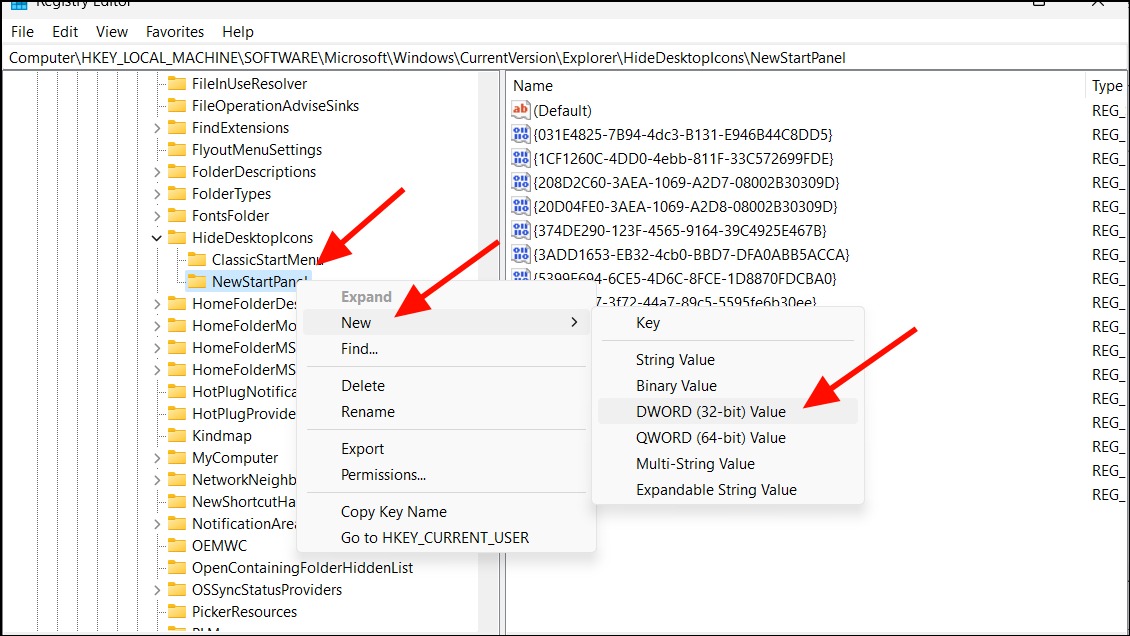The image size is (1130, 636).
Task: Expand the FontsFolder key
Action: coord(157,216)
